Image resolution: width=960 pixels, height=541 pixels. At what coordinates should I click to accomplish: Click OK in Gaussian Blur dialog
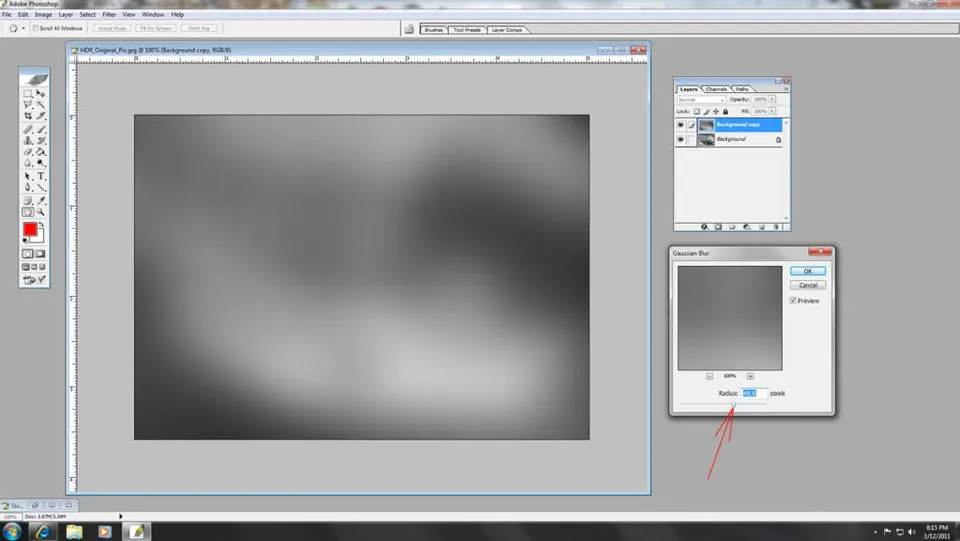point(808,271)
